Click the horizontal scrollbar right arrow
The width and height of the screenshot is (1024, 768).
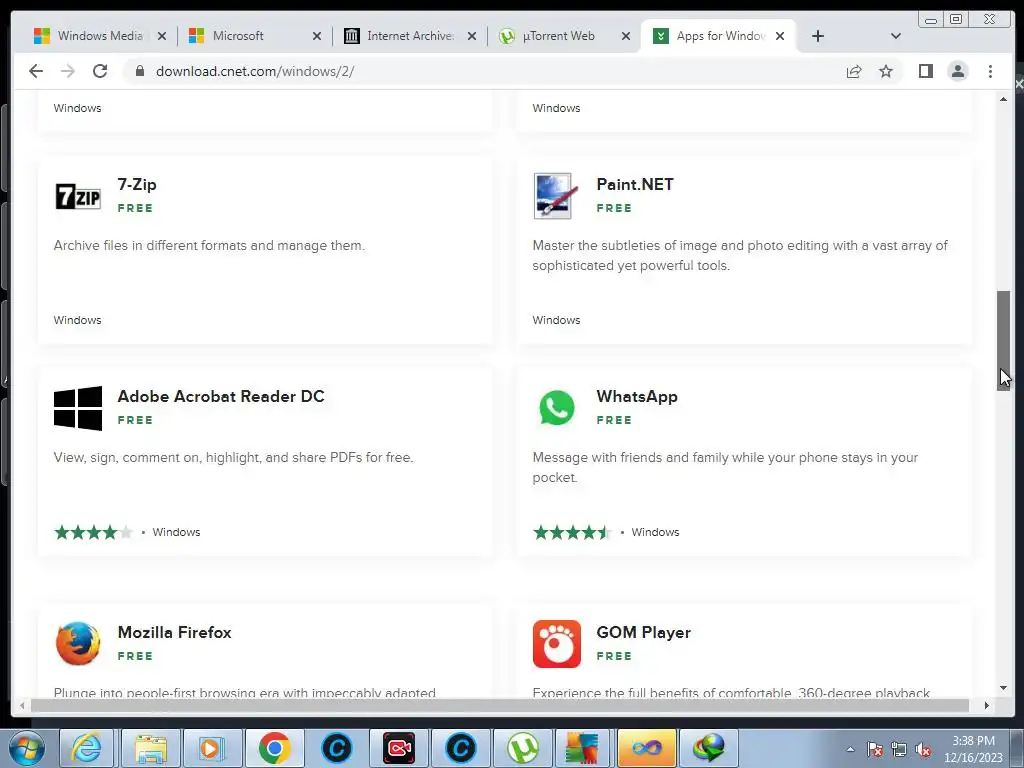click(x=987, y=705)
